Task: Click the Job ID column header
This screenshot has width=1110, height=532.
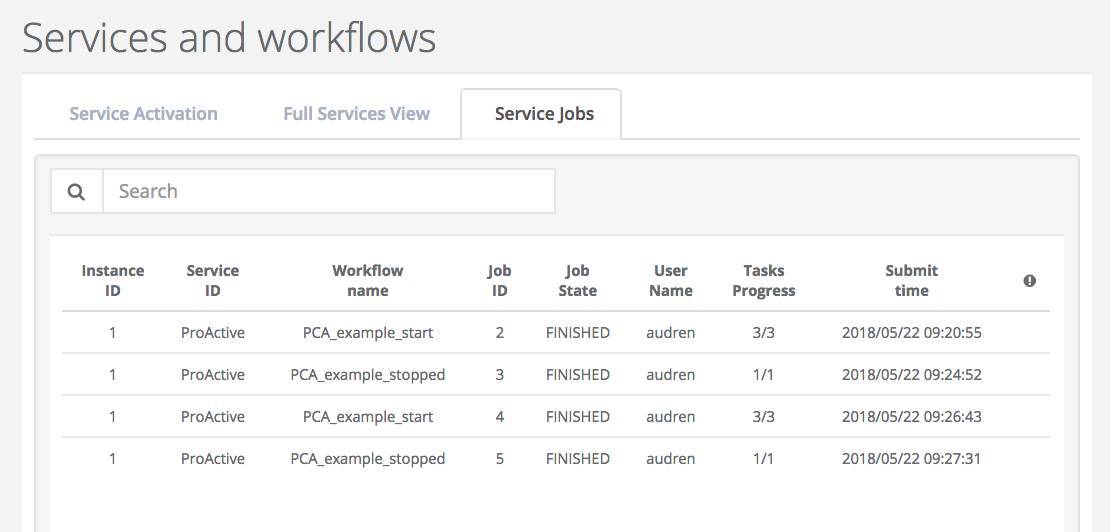Action: coord(499,281)
